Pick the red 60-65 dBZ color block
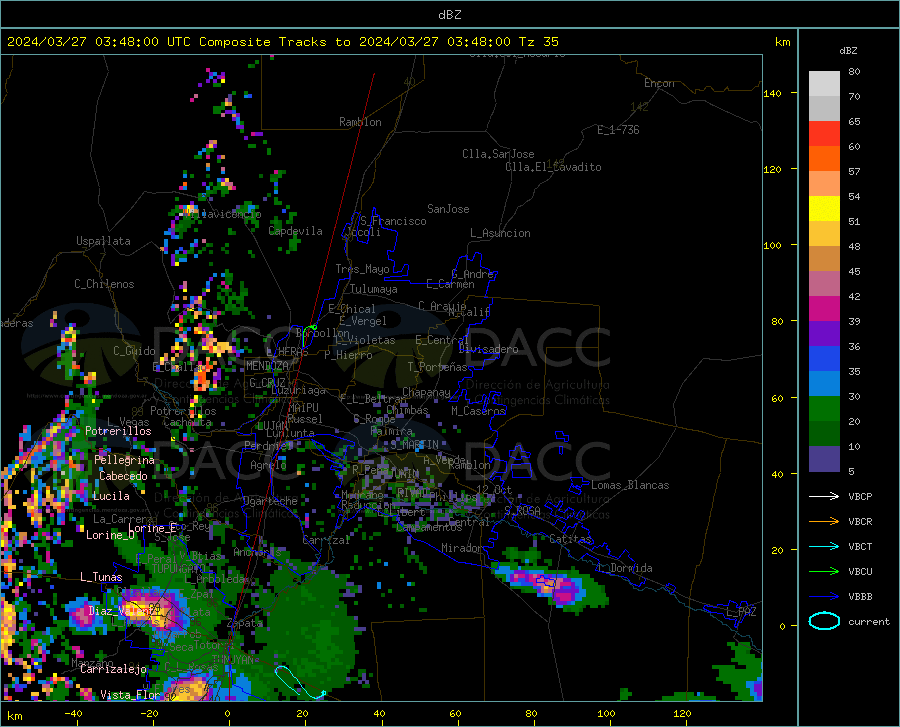 824,134
